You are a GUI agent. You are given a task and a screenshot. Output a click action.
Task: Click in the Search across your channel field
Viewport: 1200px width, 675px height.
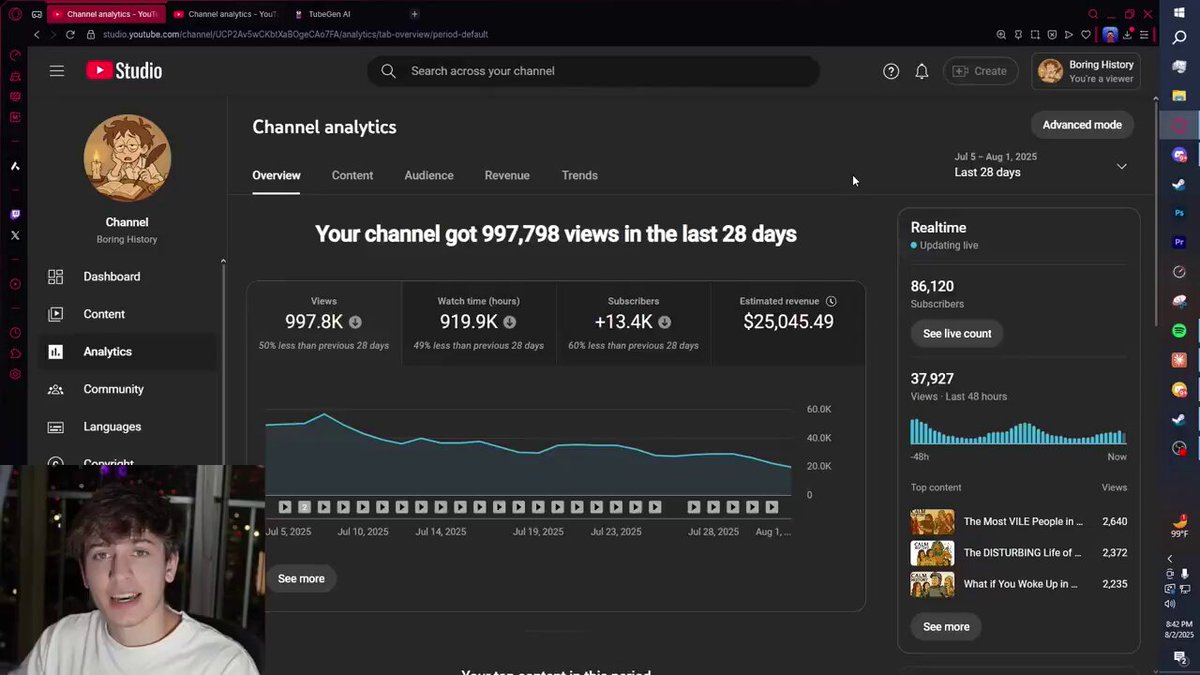593,71
